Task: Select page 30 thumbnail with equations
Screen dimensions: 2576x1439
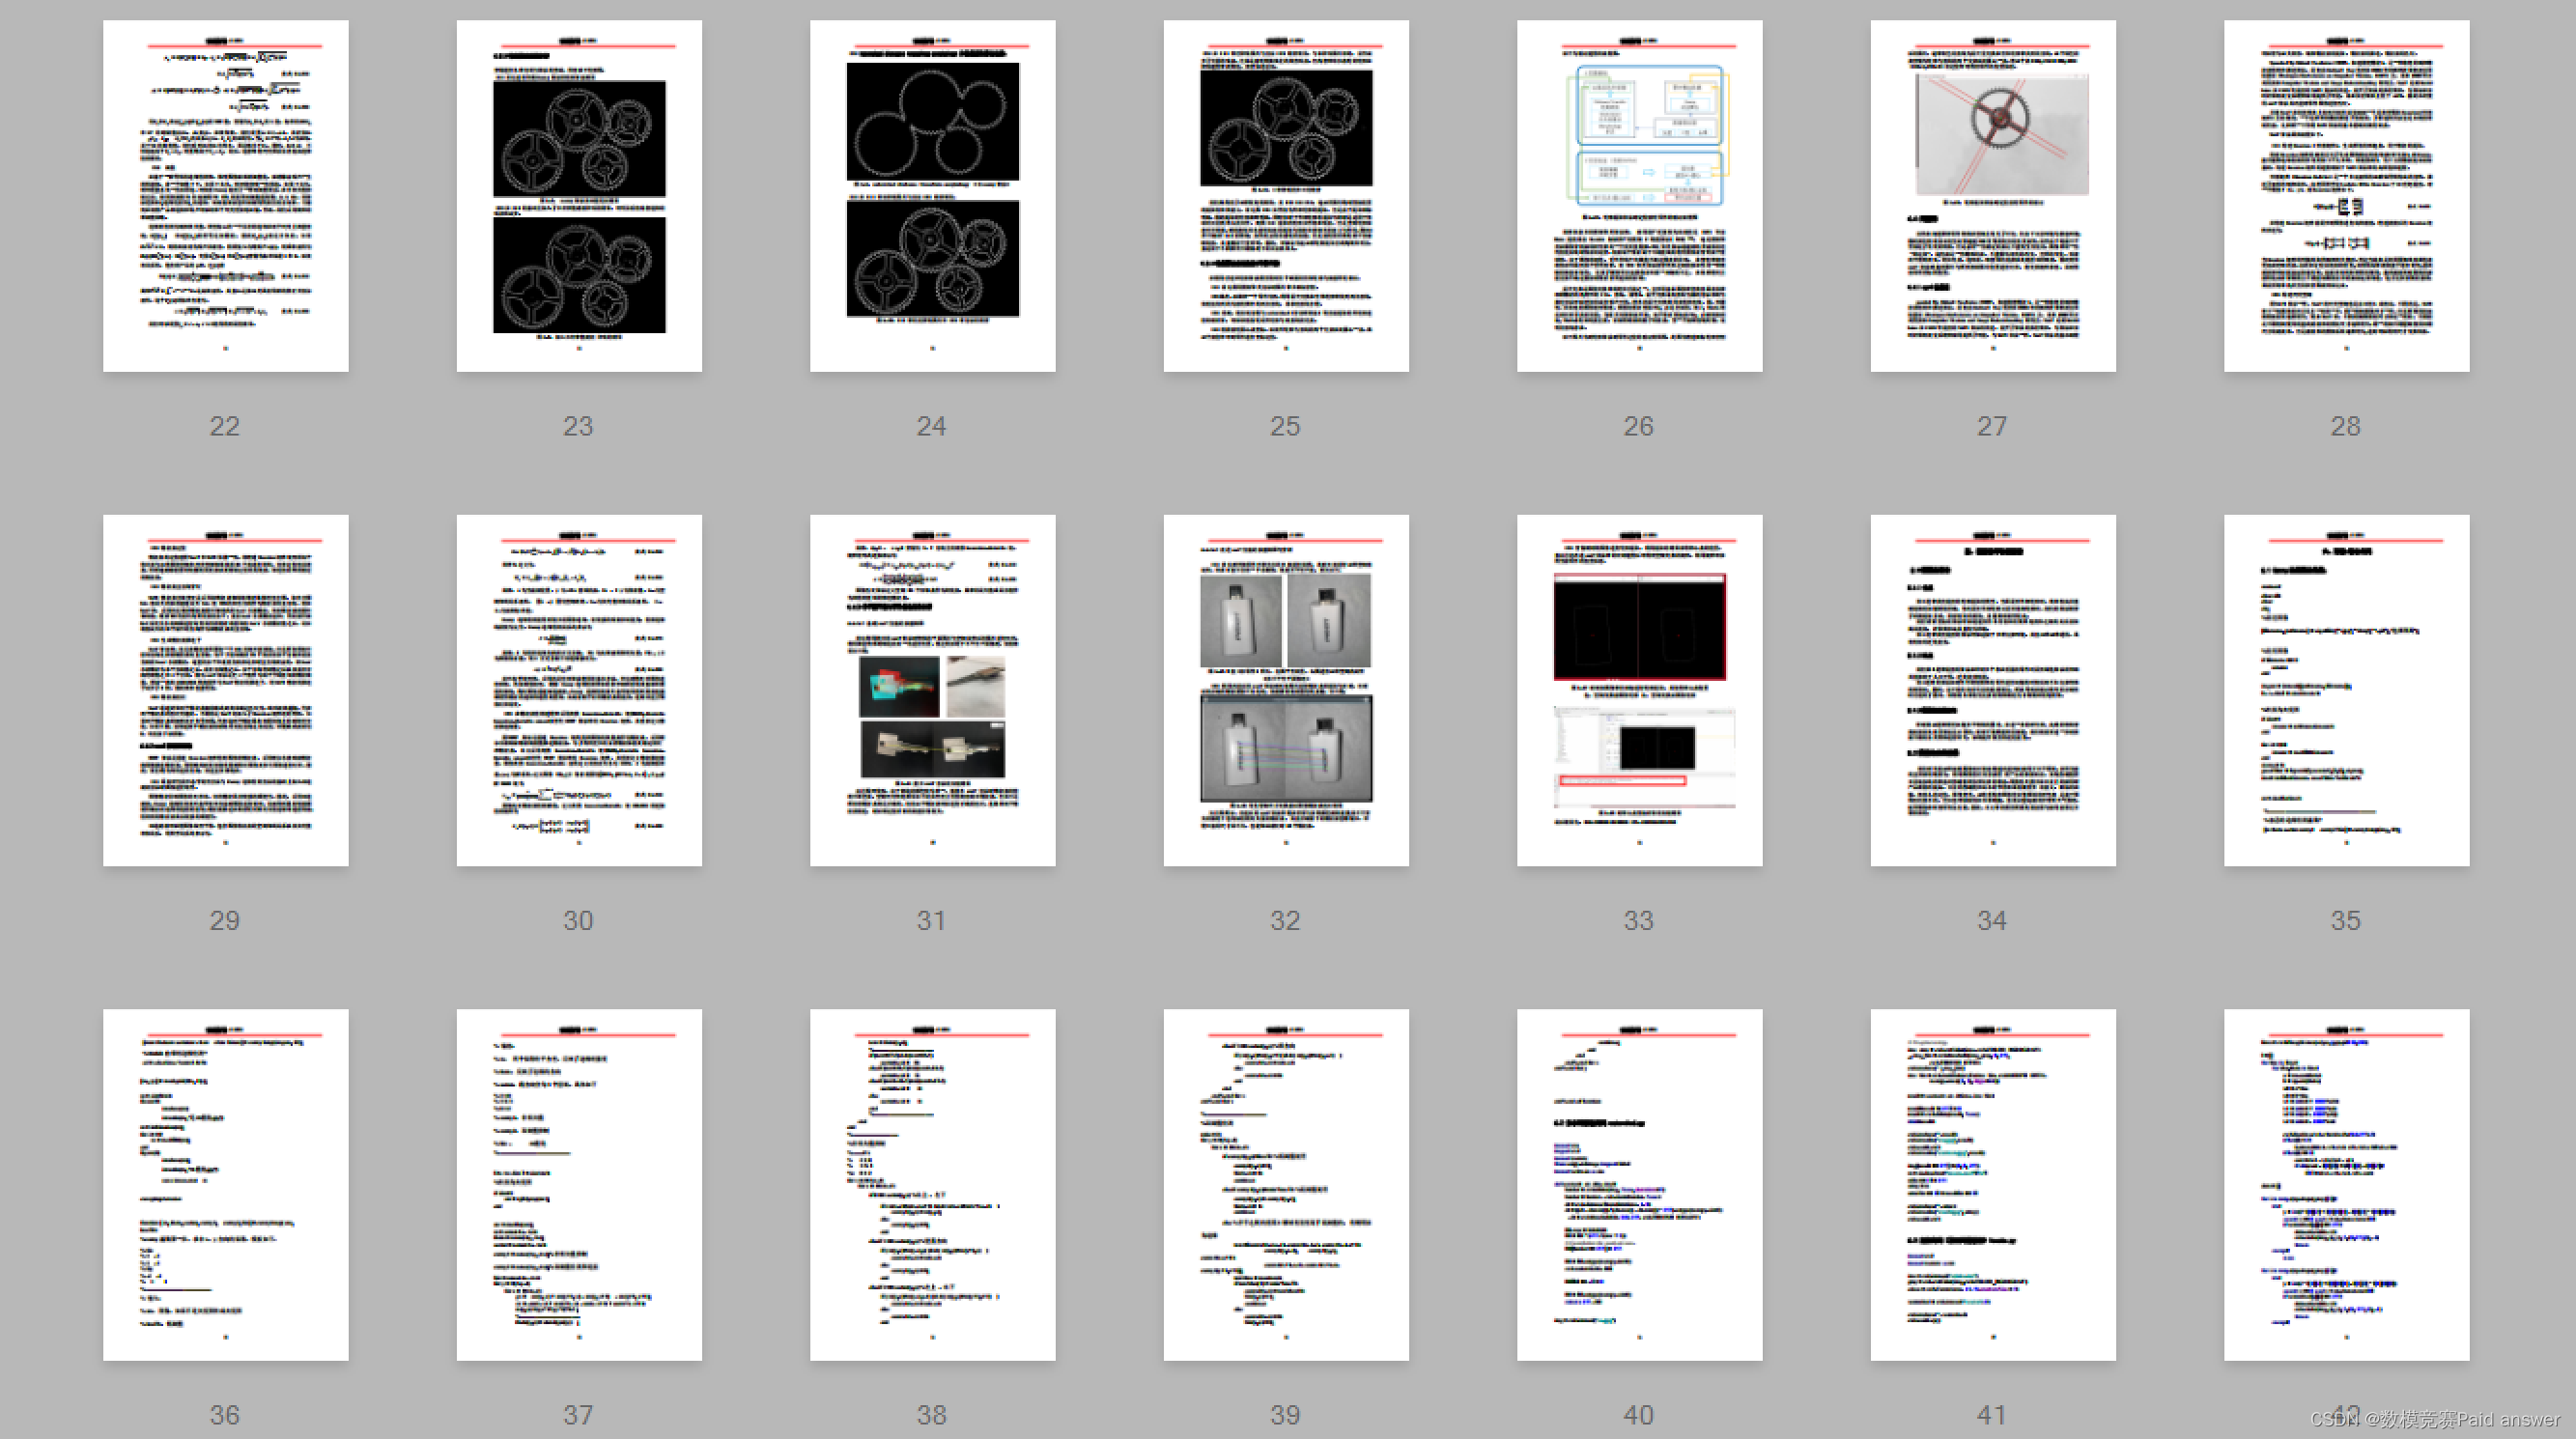Action: [x=579, y=690]
